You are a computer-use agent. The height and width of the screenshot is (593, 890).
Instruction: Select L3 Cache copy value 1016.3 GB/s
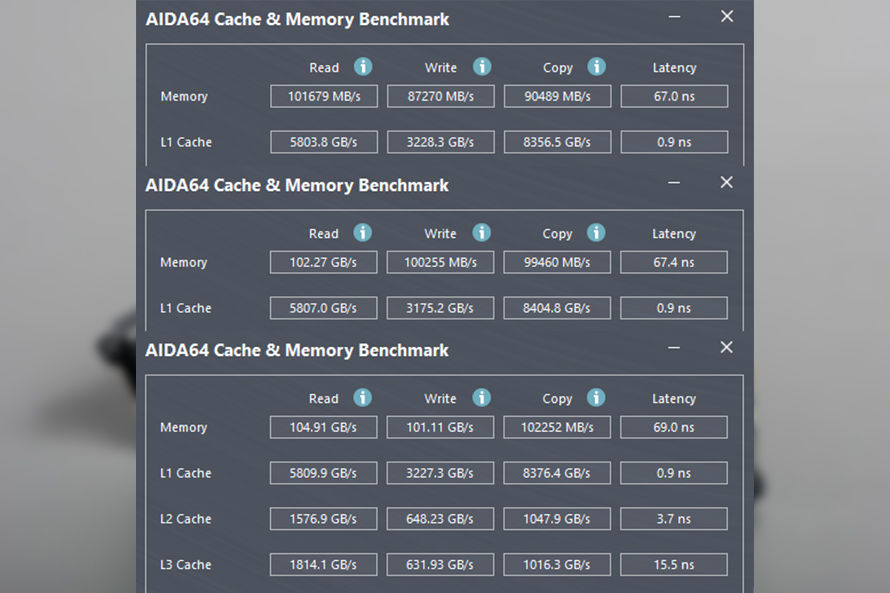point(557,565)
